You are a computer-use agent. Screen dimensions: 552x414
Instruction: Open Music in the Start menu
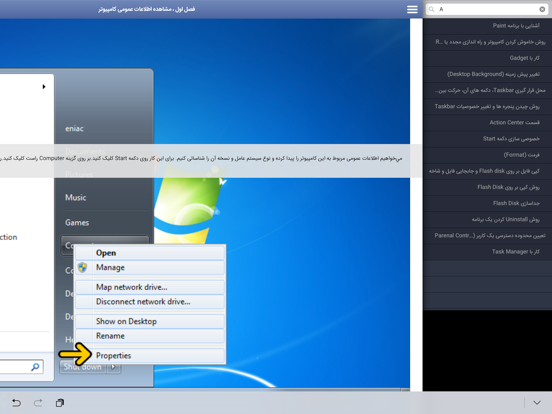76,197
